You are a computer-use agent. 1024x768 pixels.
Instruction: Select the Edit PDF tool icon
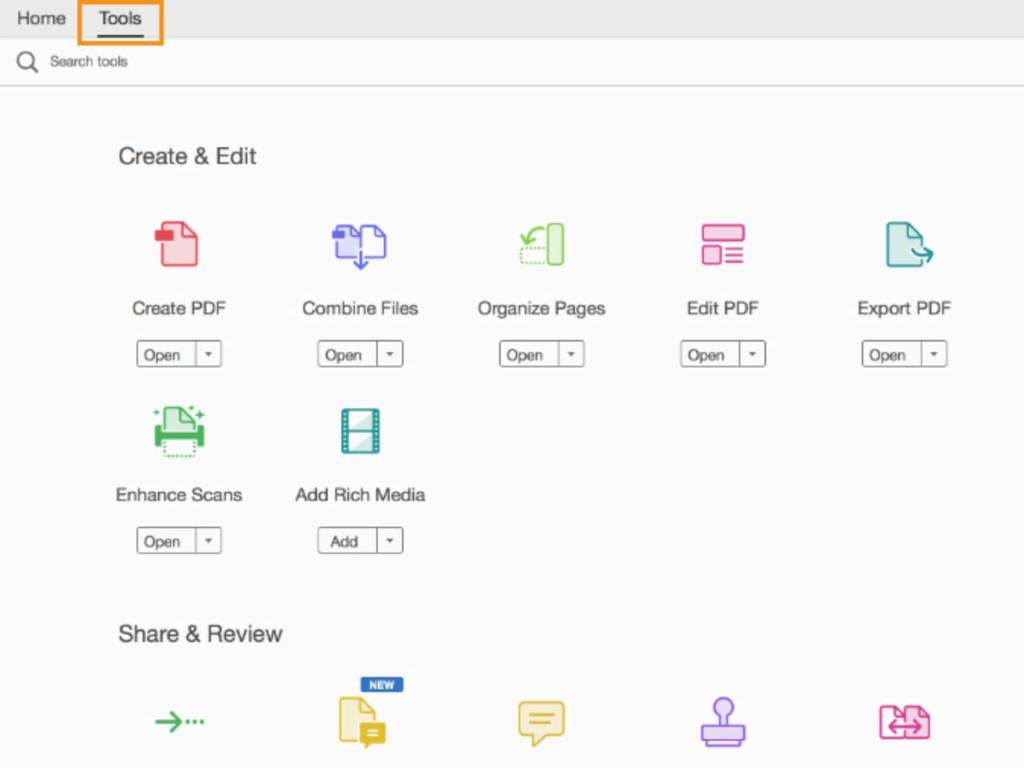tap(723, 244)
